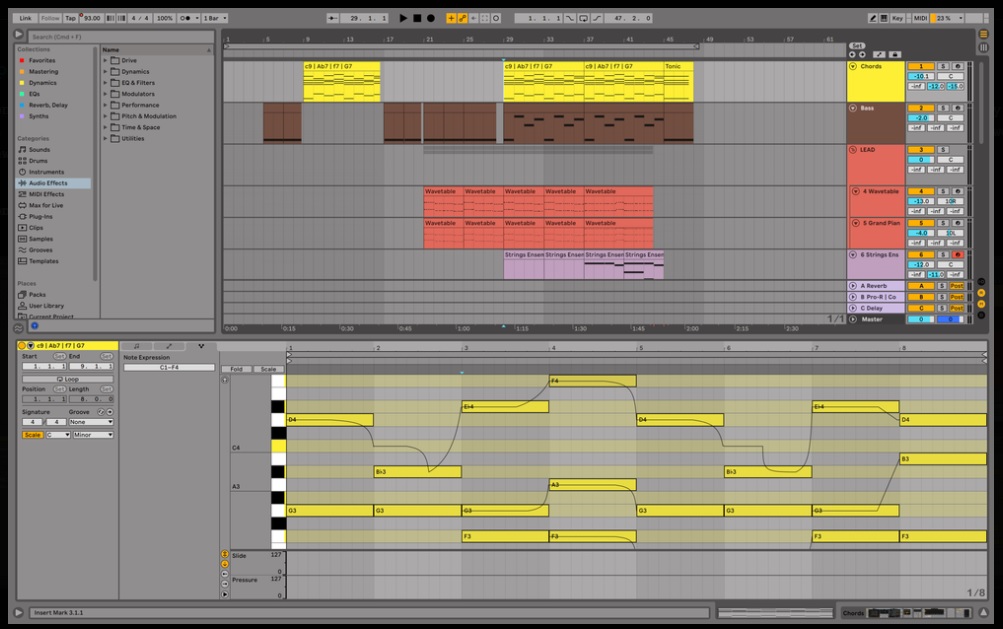Toggle the MIDI map mode button
The width and height of the screenshot is (1003, 629).
coord(920,18)
